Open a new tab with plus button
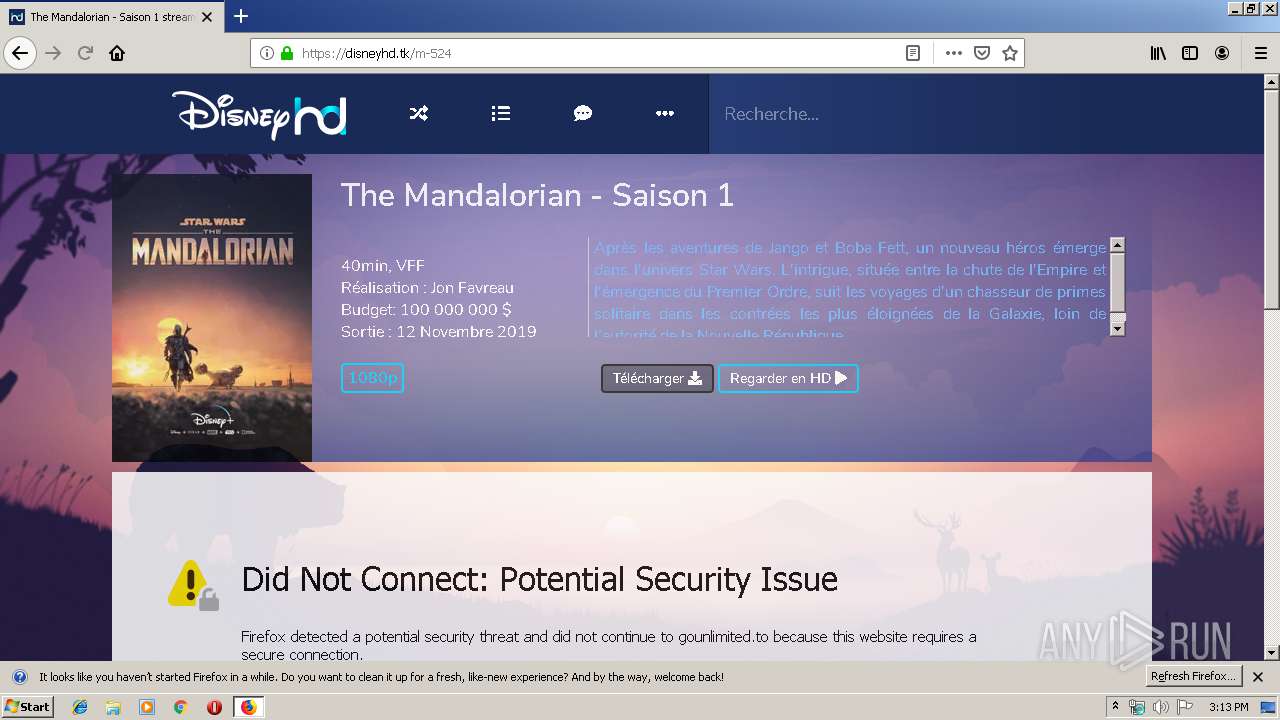The height and width of the screenshot is (720, 1280). [241, 16]
